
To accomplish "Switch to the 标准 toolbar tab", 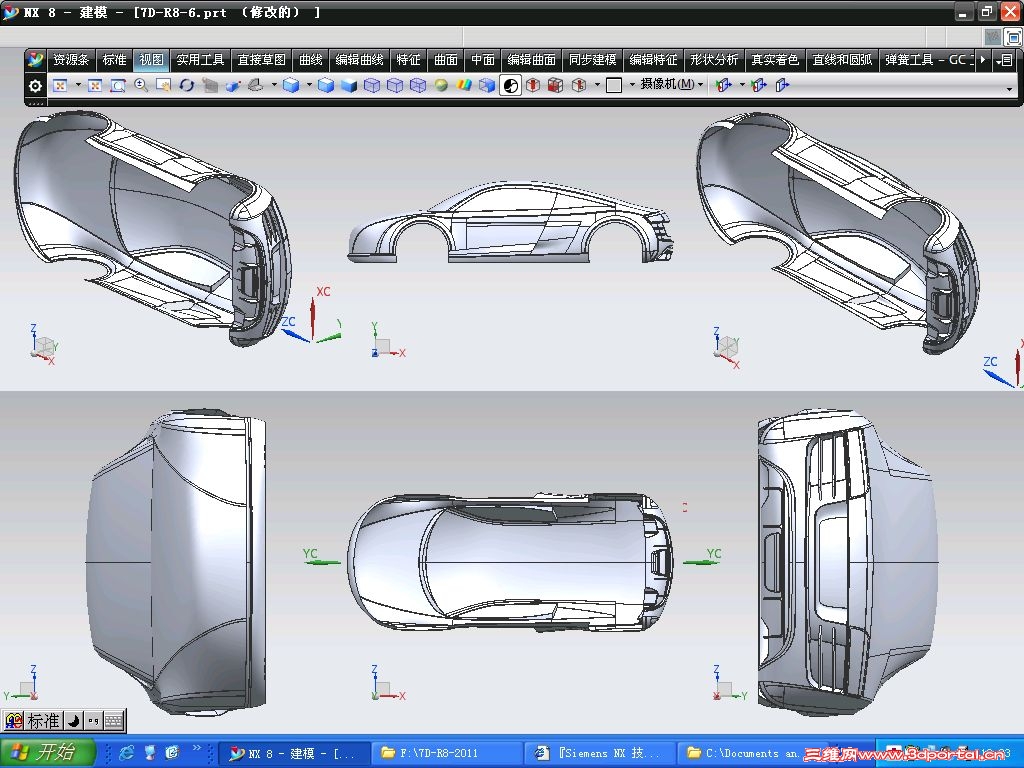I will [114, 60].
